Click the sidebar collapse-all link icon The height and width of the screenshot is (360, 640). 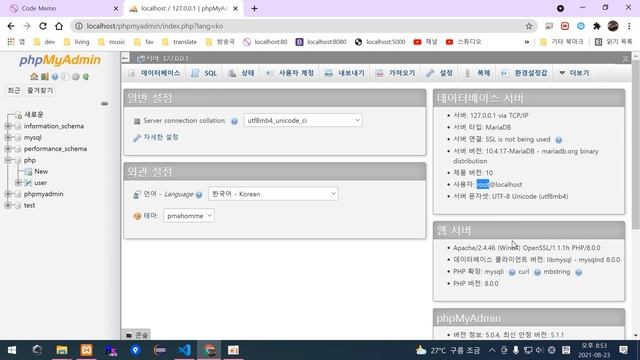point(104,104)
